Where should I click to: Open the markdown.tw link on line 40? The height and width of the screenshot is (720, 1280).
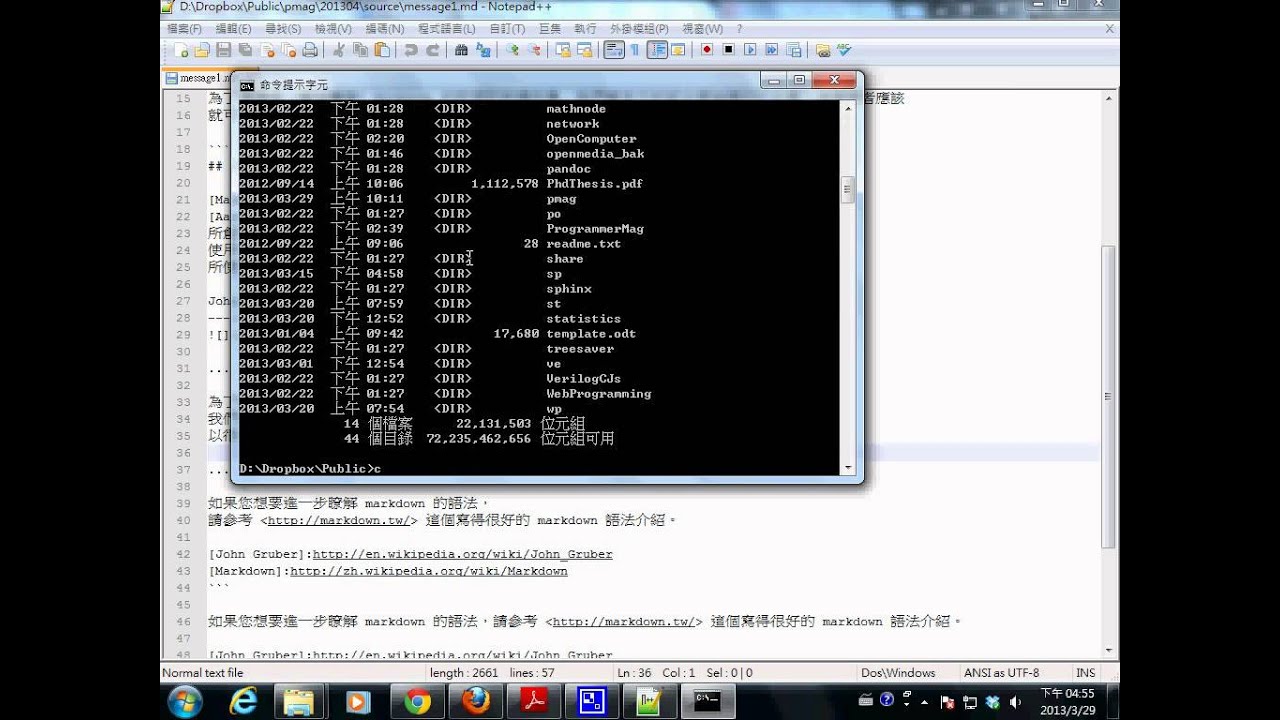click(338, 520)
